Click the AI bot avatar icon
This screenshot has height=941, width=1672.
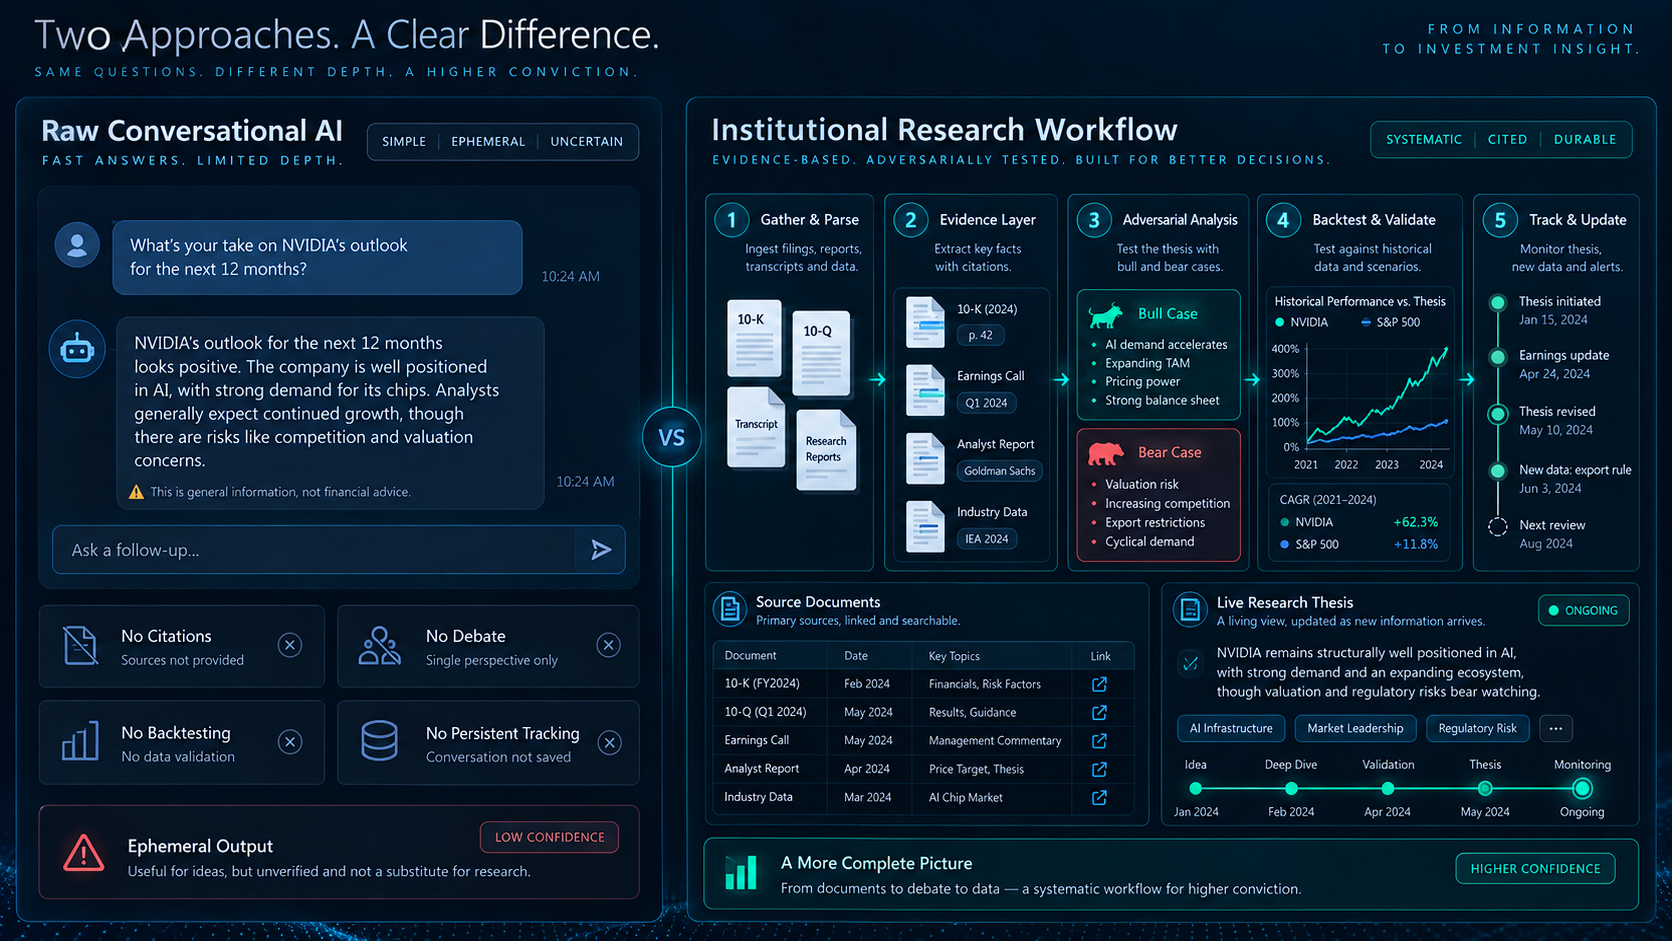(x=77, y=349)
